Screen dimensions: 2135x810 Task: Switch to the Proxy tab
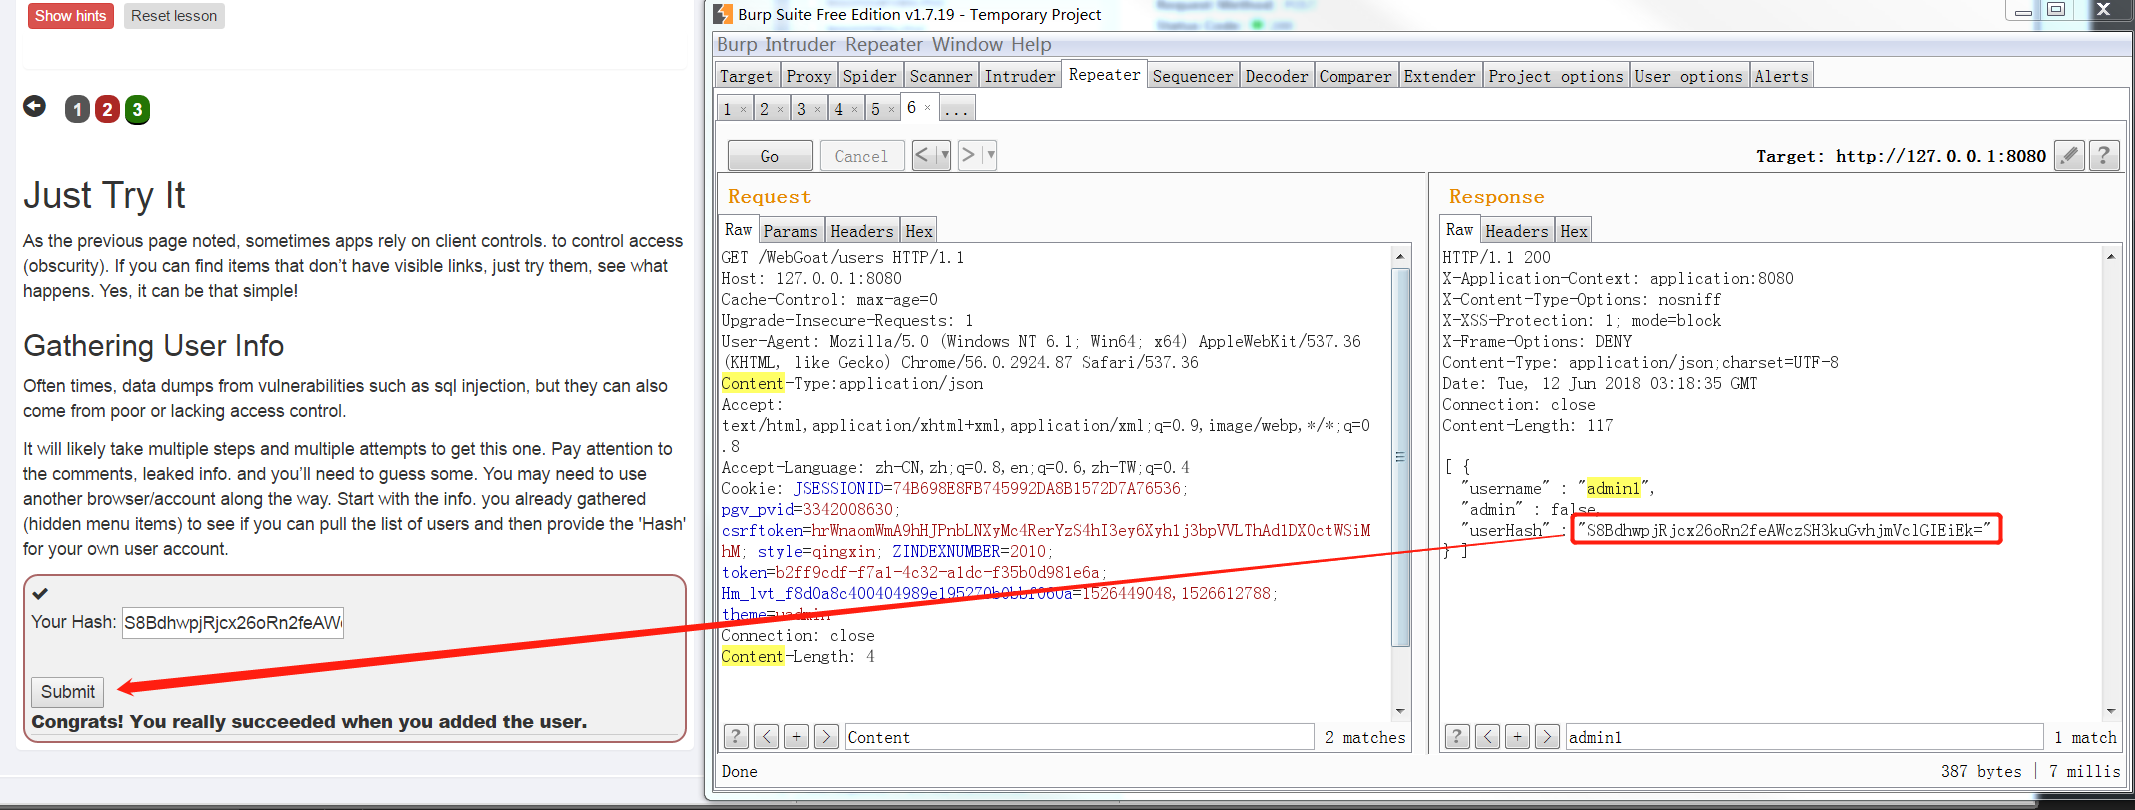pyautogui.click(x=809, y=76)
